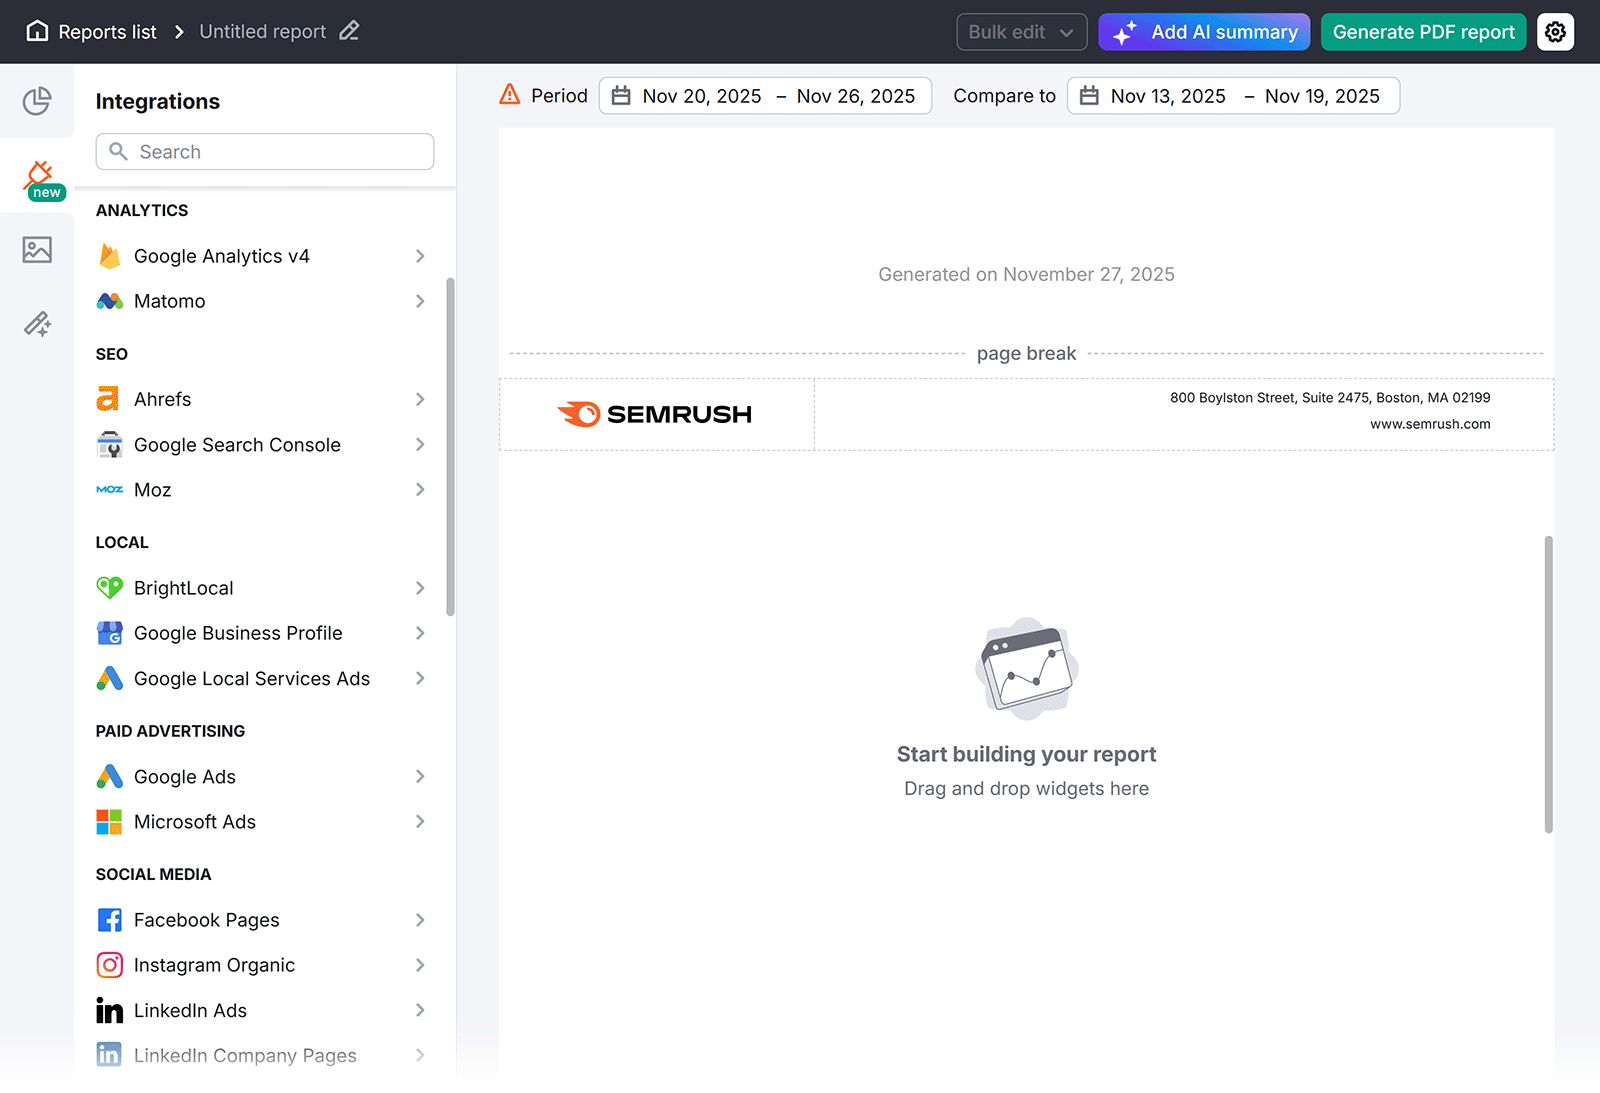Viewport: 1600px width, 1093px height.
Task: Click the calendar icon beside Nov 20 date
Action: pyautogui.click(x=620, y=95)
